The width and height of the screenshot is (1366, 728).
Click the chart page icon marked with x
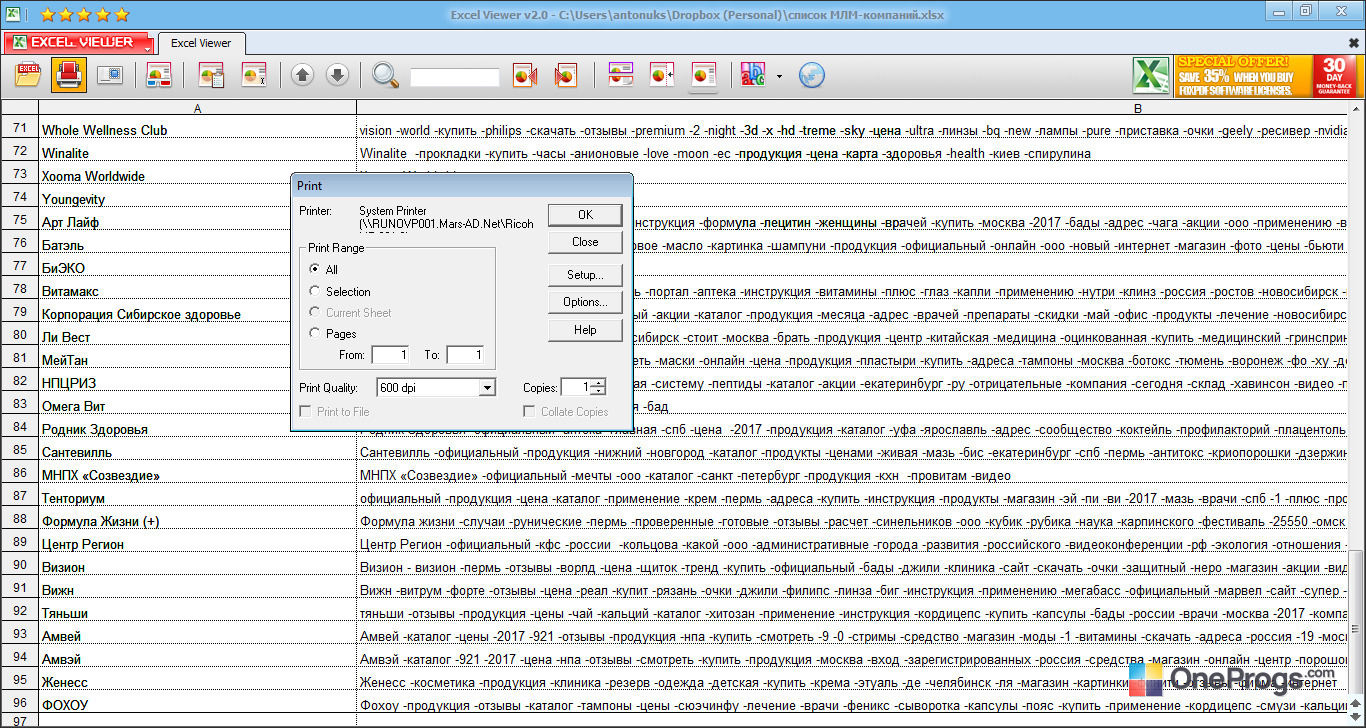click(x=254, y=75)
